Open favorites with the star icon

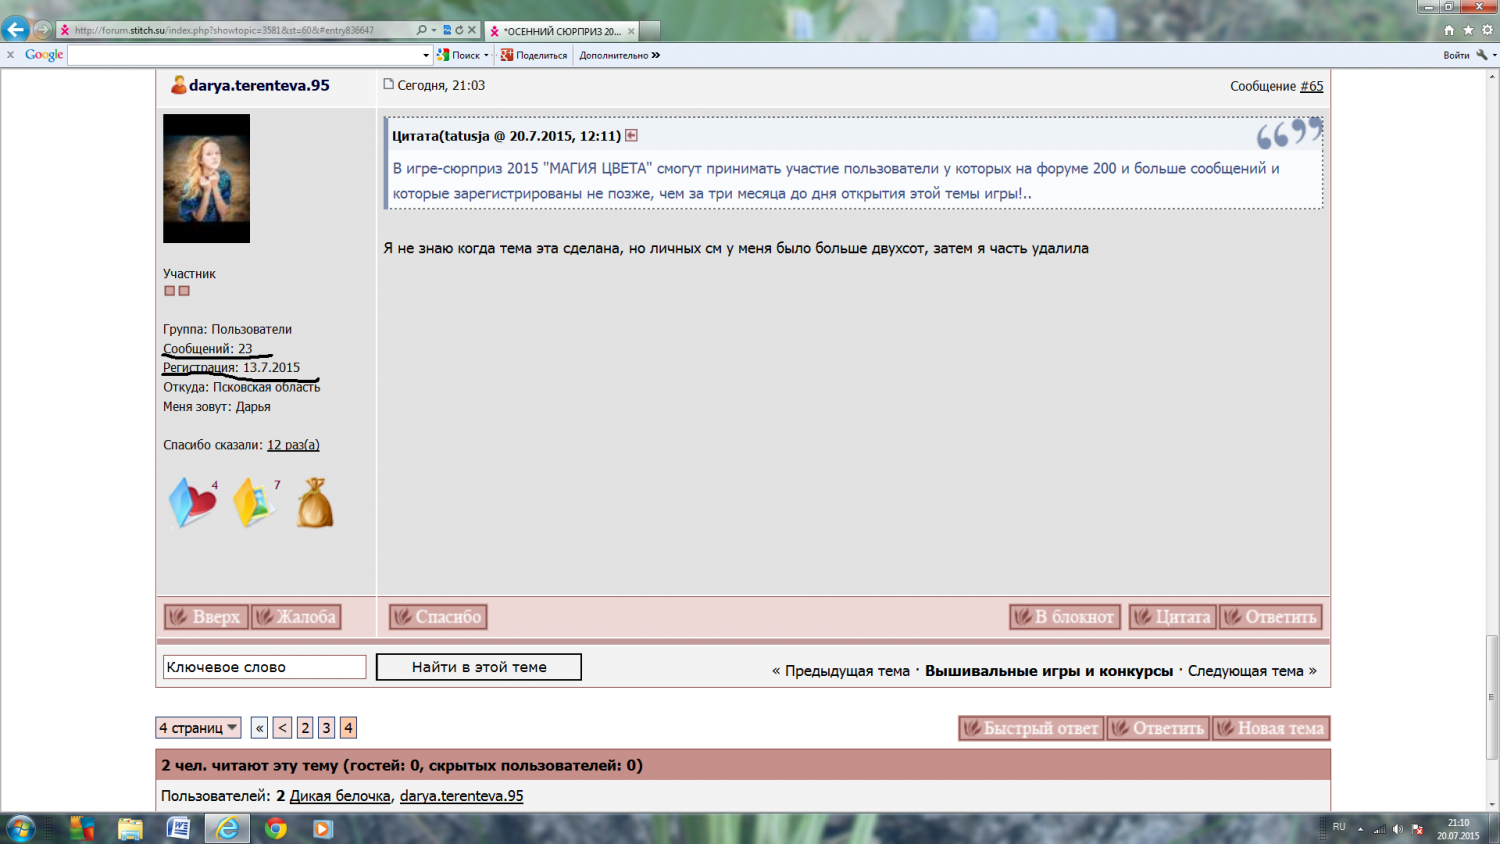1468,30
